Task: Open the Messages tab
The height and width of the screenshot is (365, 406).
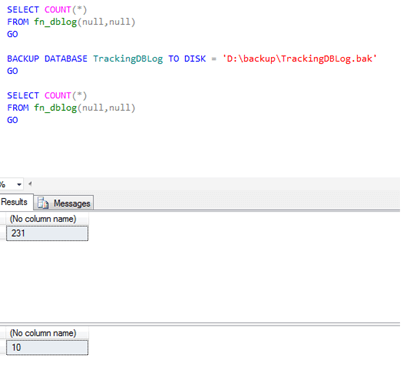Action: 64,203
